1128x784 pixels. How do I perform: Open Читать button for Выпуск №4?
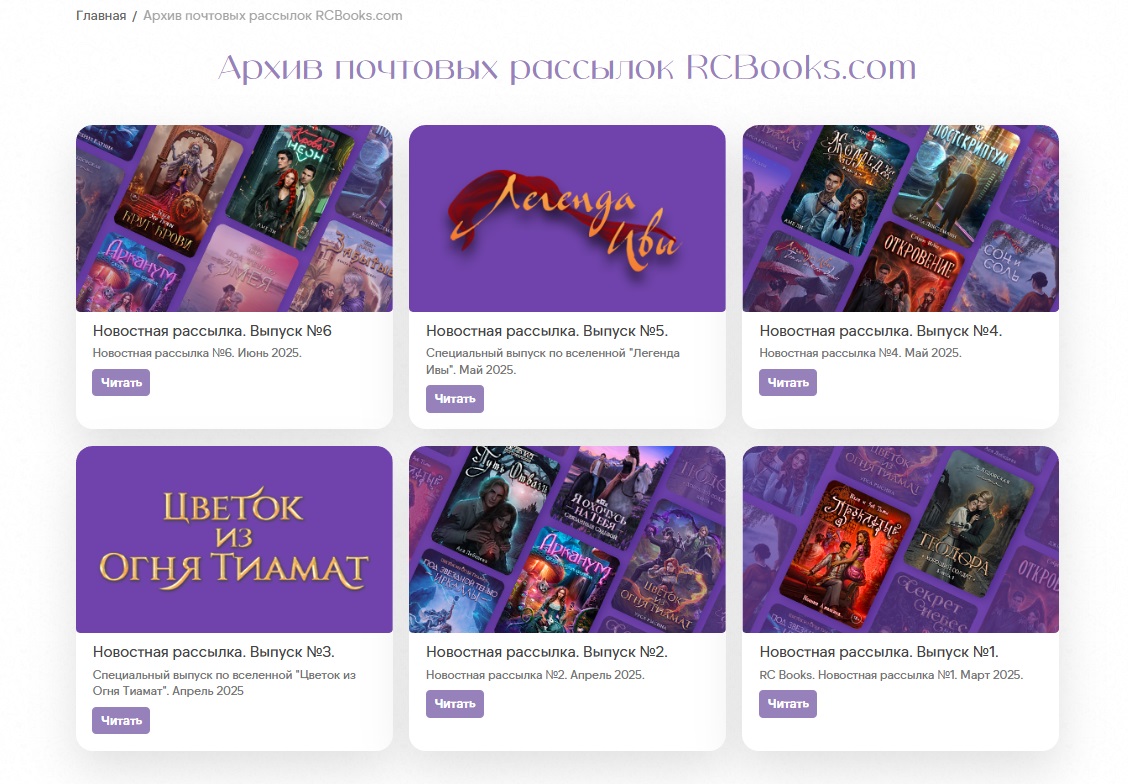coord(788,383)
